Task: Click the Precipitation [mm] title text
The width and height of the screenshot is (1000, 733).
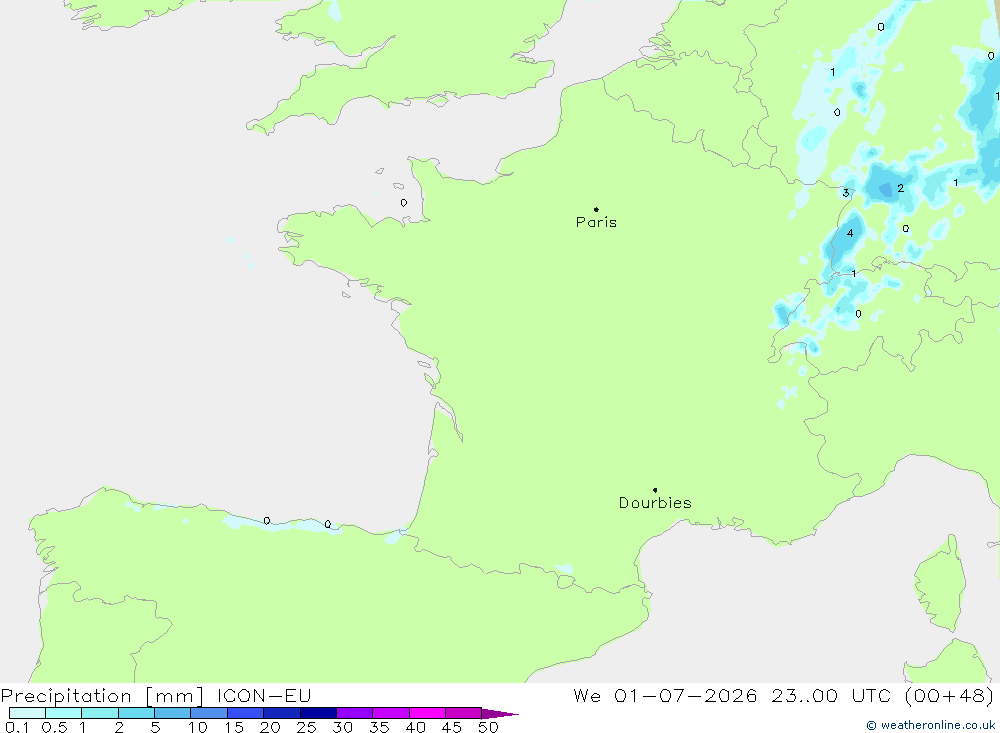Action: tap(102, 695)
